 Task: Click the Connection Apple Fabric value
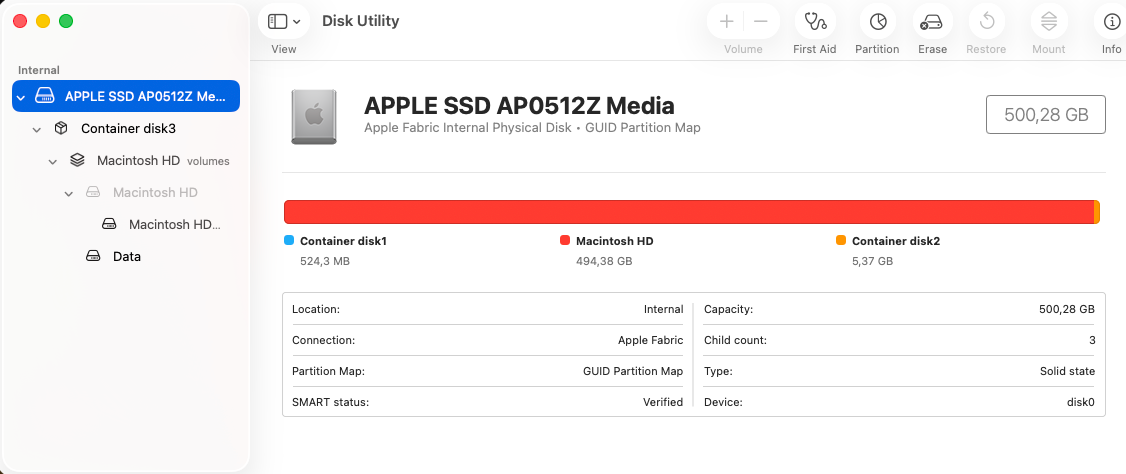(x=651, y=340)
